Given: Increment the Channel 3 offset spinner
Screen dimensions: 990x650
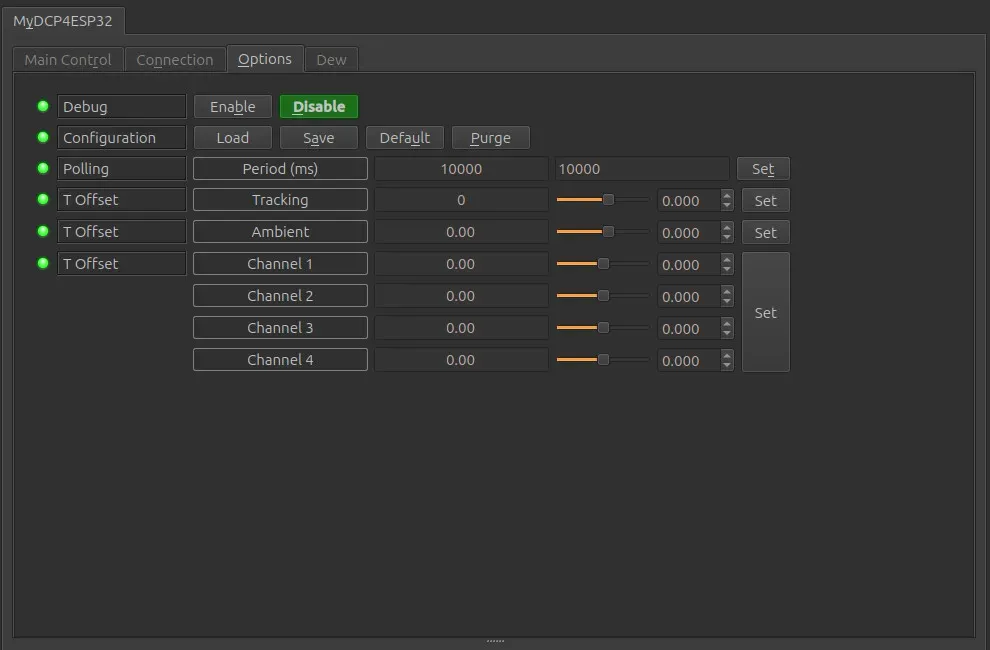Looking at the screenshot, I should [x=727, y=323].
